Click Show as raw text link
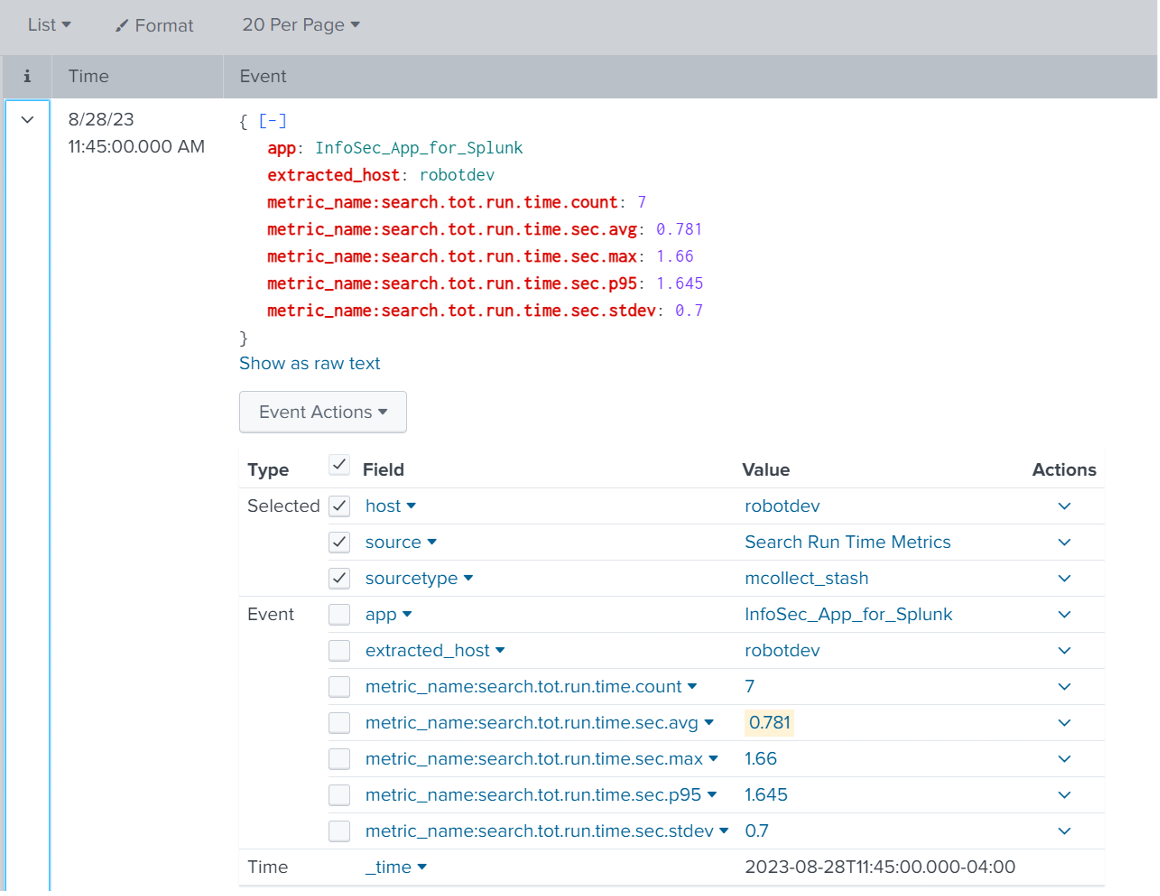 click(310, 363)
